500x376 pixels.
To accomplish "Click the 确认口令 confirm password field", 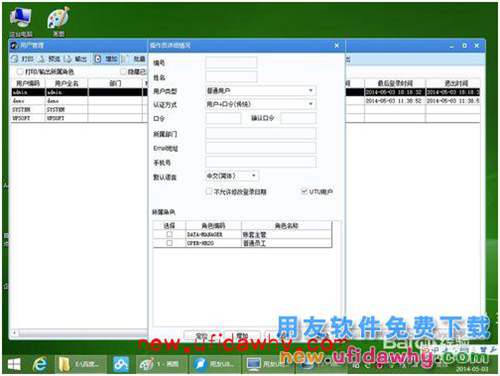I will (298, 118).
